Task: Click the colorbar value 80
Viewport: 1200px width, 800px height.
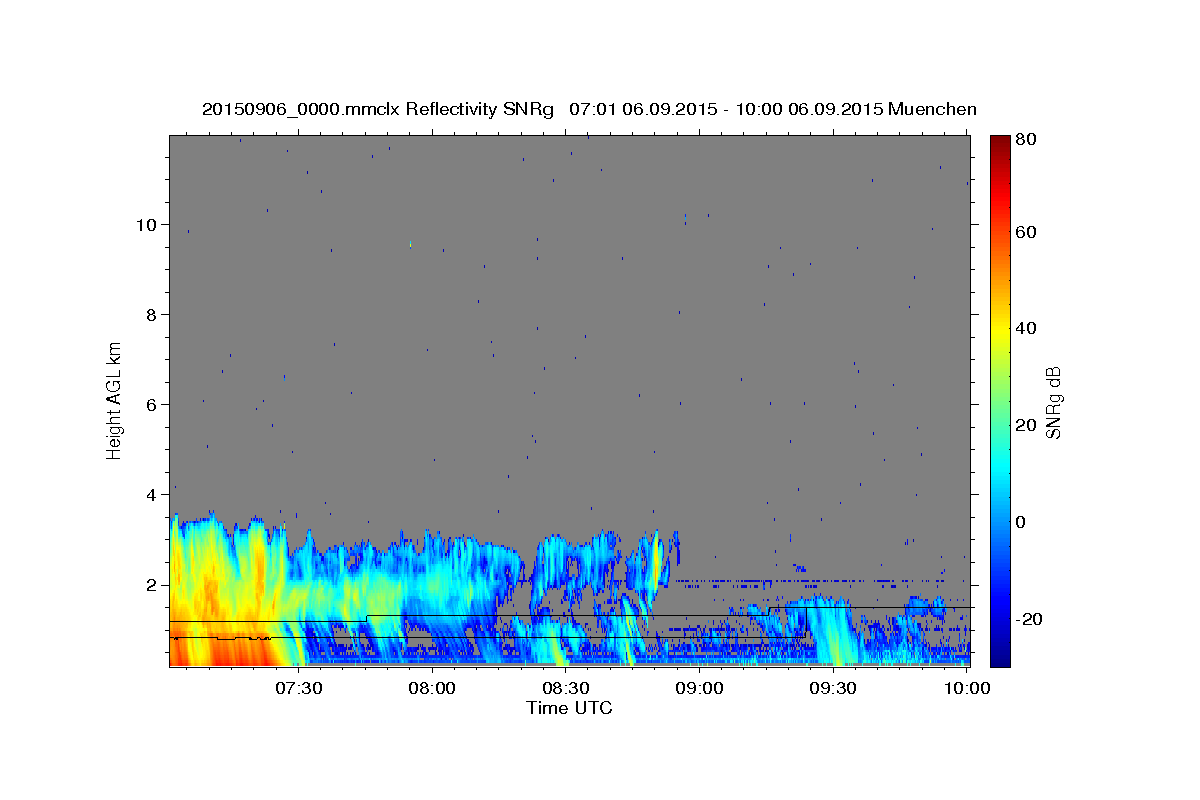Action: 1028,141
